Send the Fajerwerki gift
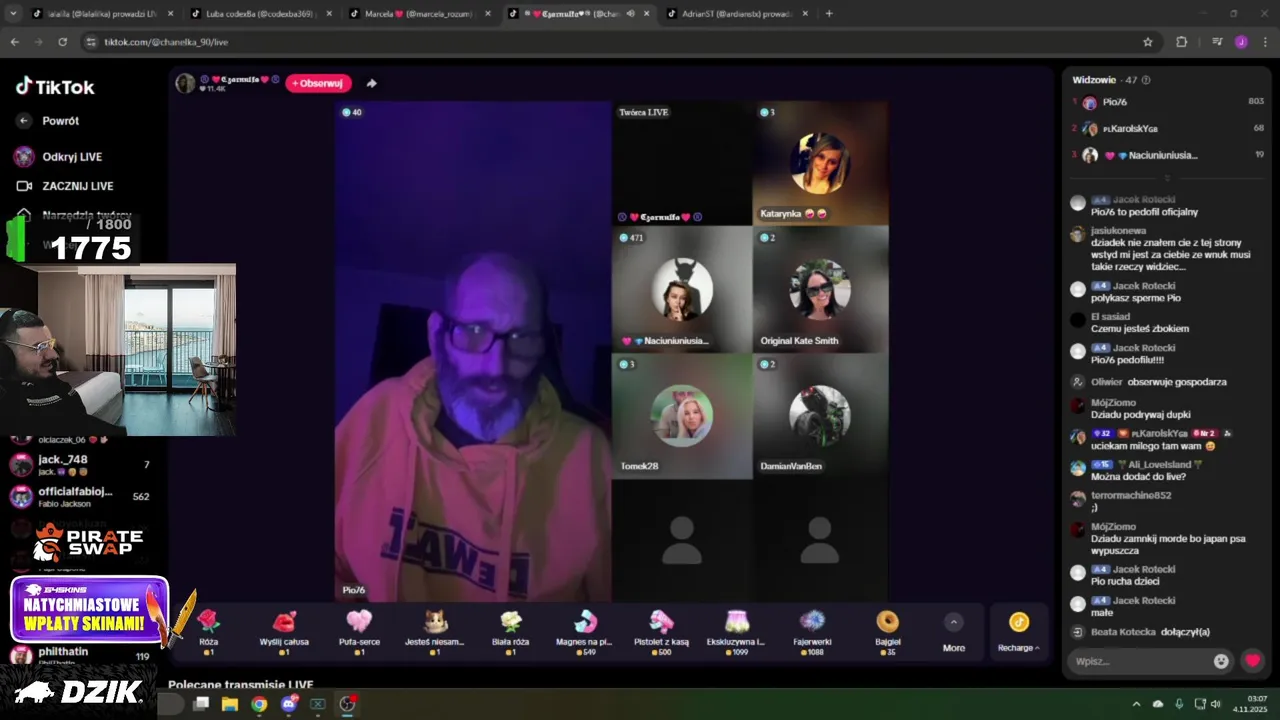1280x720 pixels. pos(812,631)
